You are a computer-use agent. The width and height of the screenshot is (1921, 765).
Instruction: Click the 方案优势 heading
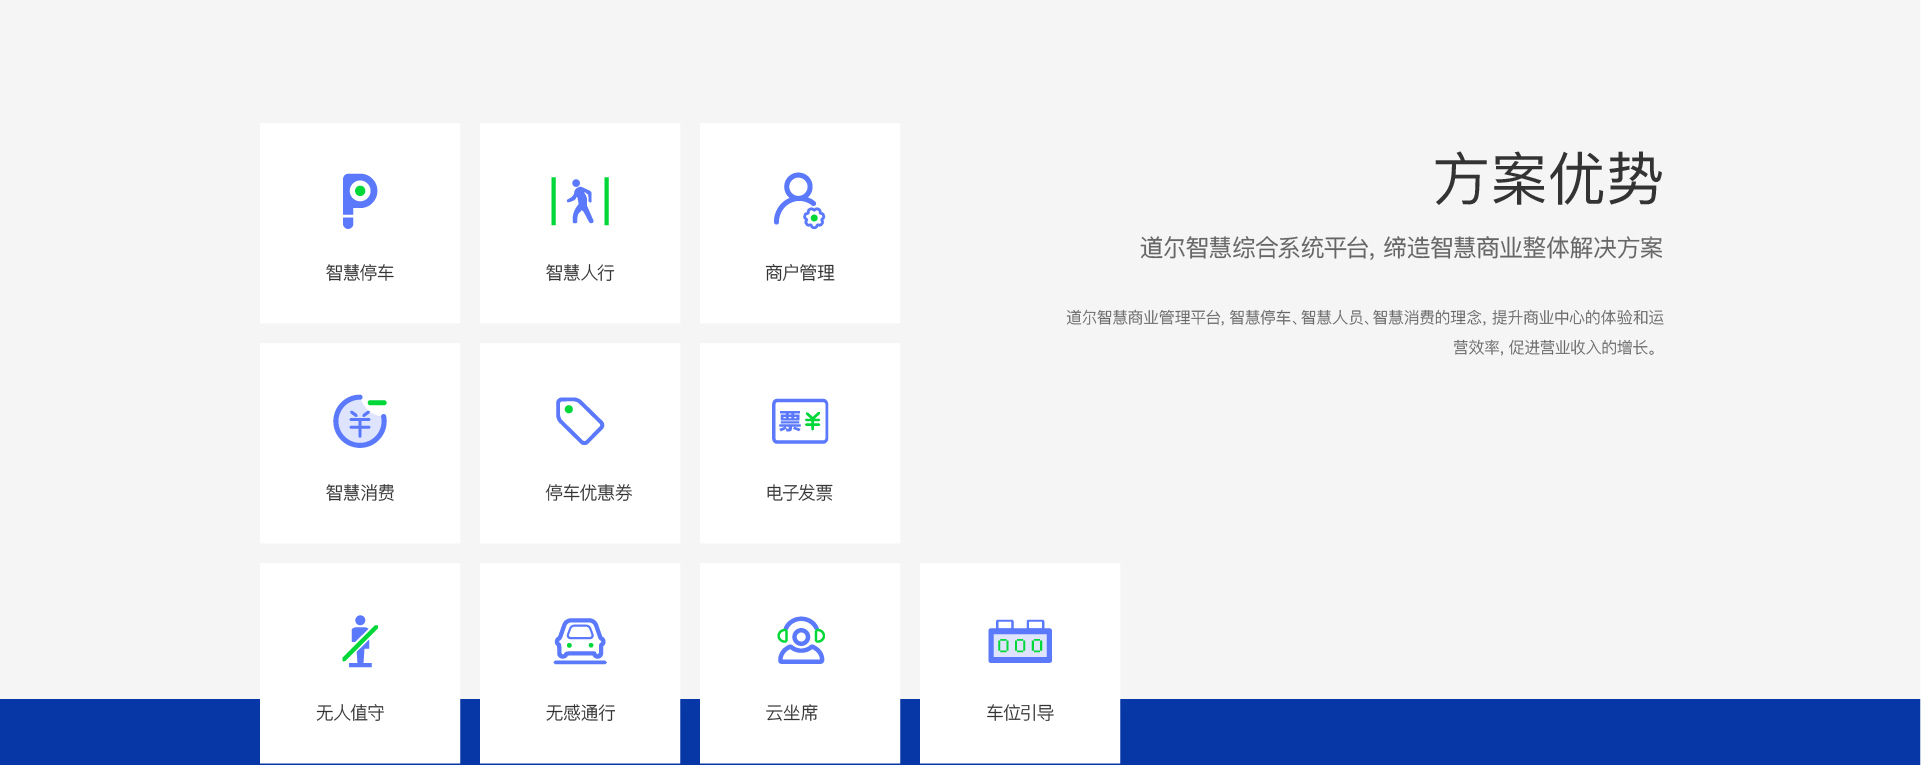1548,180
